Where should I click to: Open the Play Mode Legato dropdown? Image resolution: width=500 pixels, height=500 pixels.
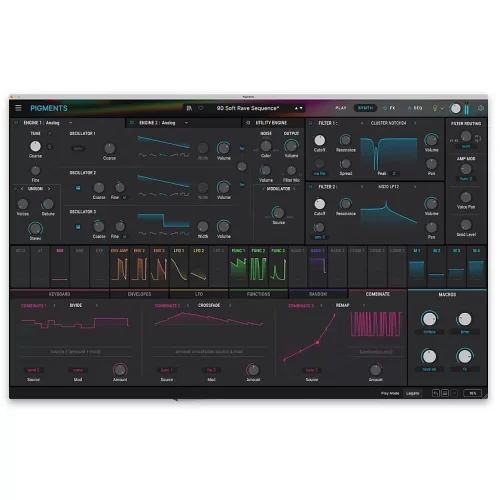[413, 393]
